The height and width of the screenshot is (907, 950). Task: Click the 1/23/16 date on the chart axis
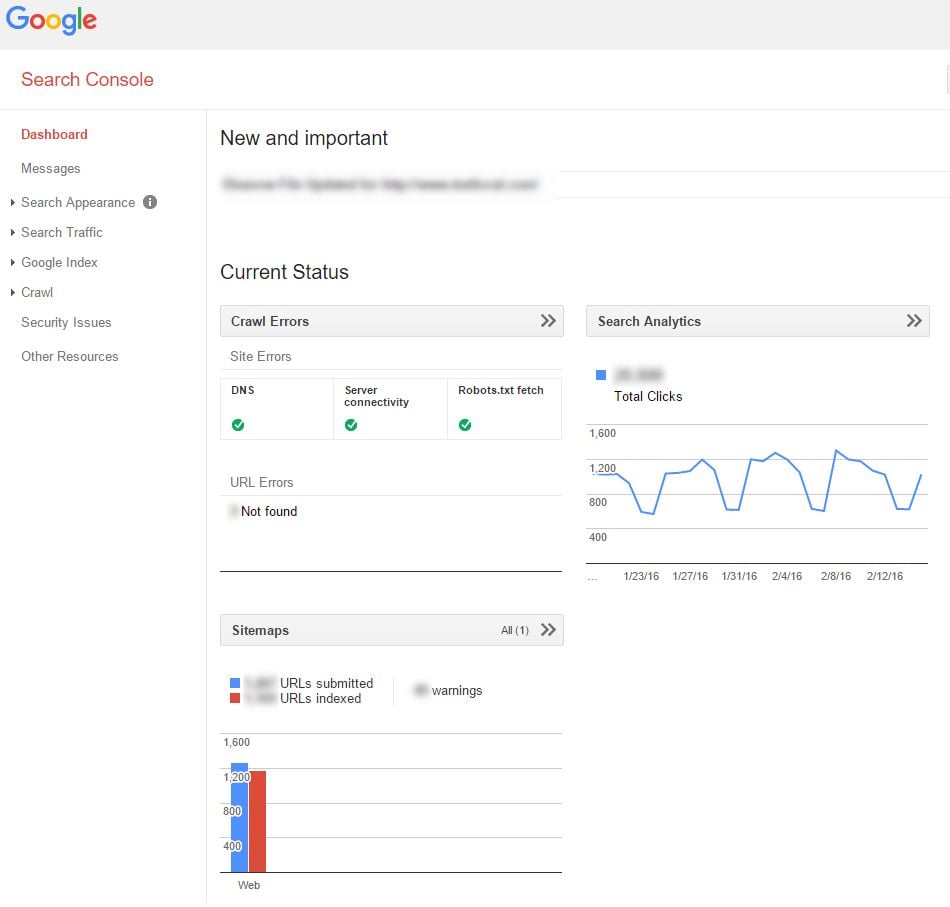click(641, 576)
